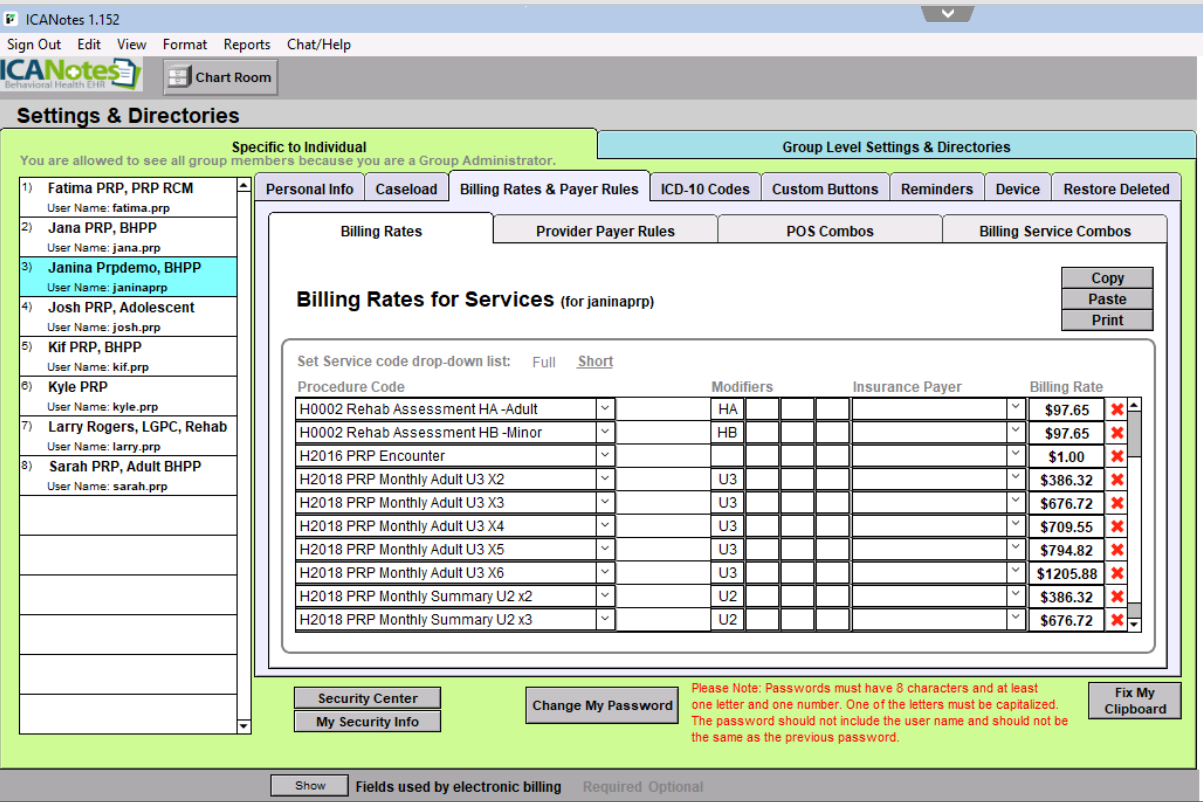
Task: Open procedure code dropdown for H2016 PRP Encounter
Action: tap(605, 457)
